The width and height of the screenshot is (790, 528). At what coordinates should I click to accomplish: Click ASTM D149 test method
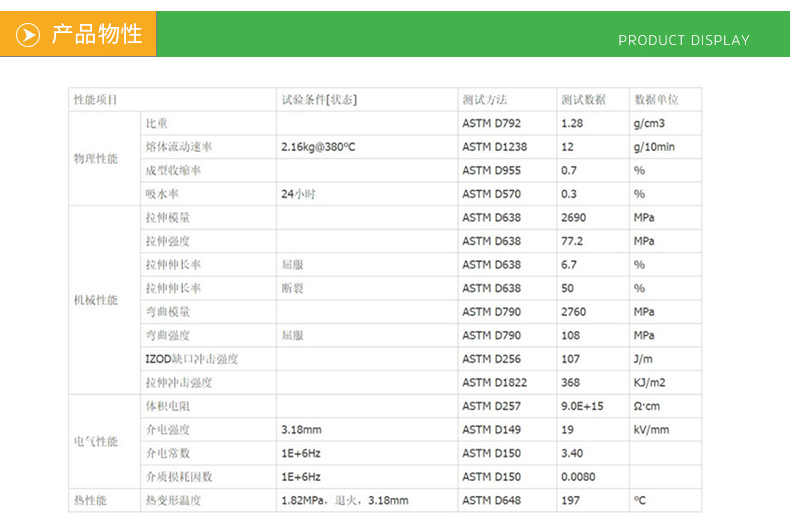click(x=491, y=430)
